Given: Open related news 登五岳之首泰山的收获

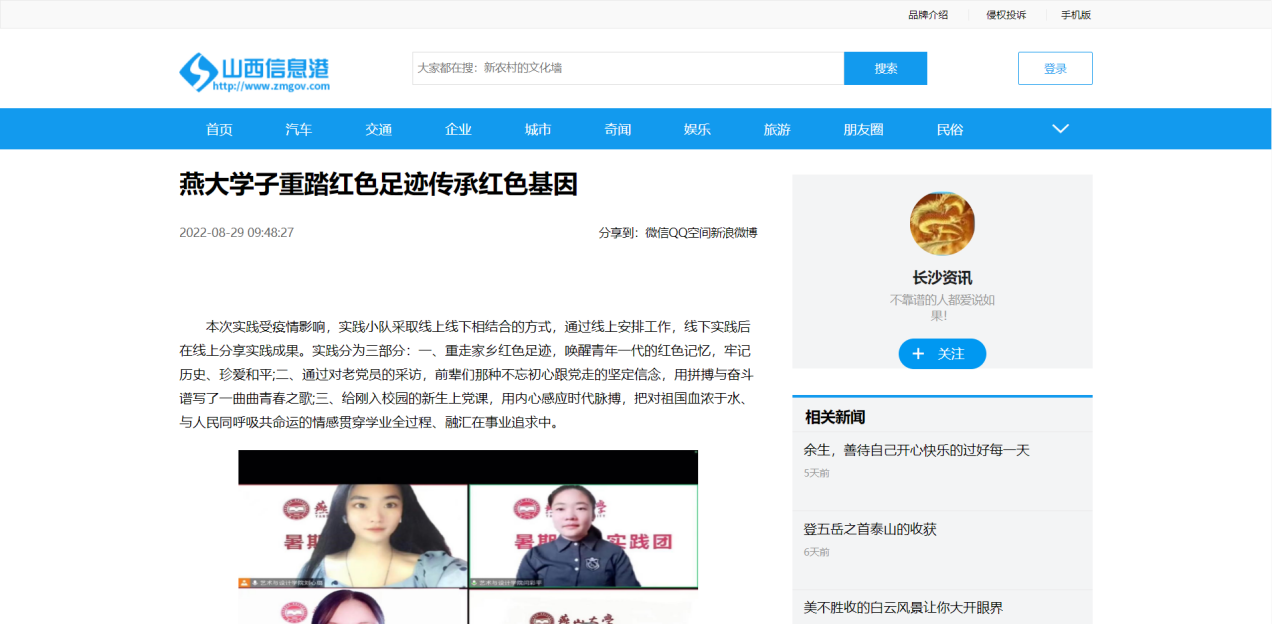Looking at the screenshot, I should coord(870,529).
